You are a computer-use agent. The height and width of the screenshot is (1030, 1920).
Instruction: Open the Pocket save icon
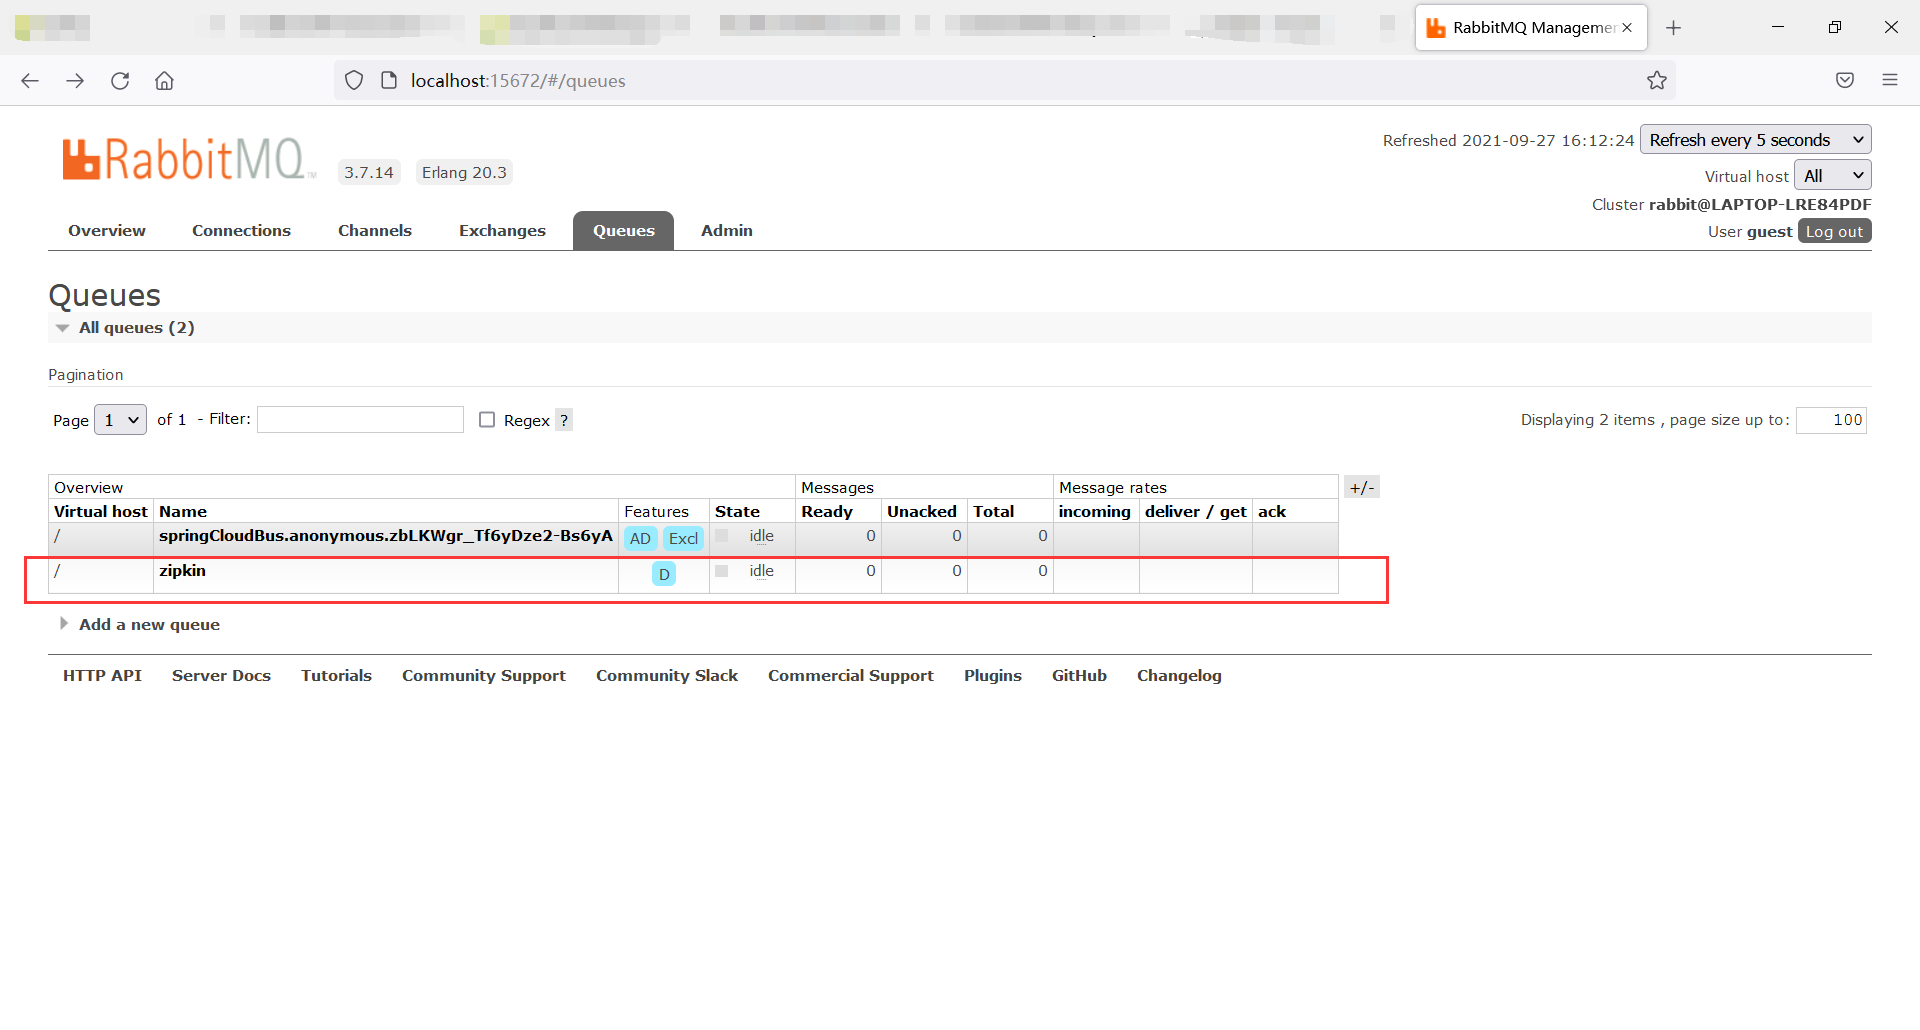(1845, 81)
